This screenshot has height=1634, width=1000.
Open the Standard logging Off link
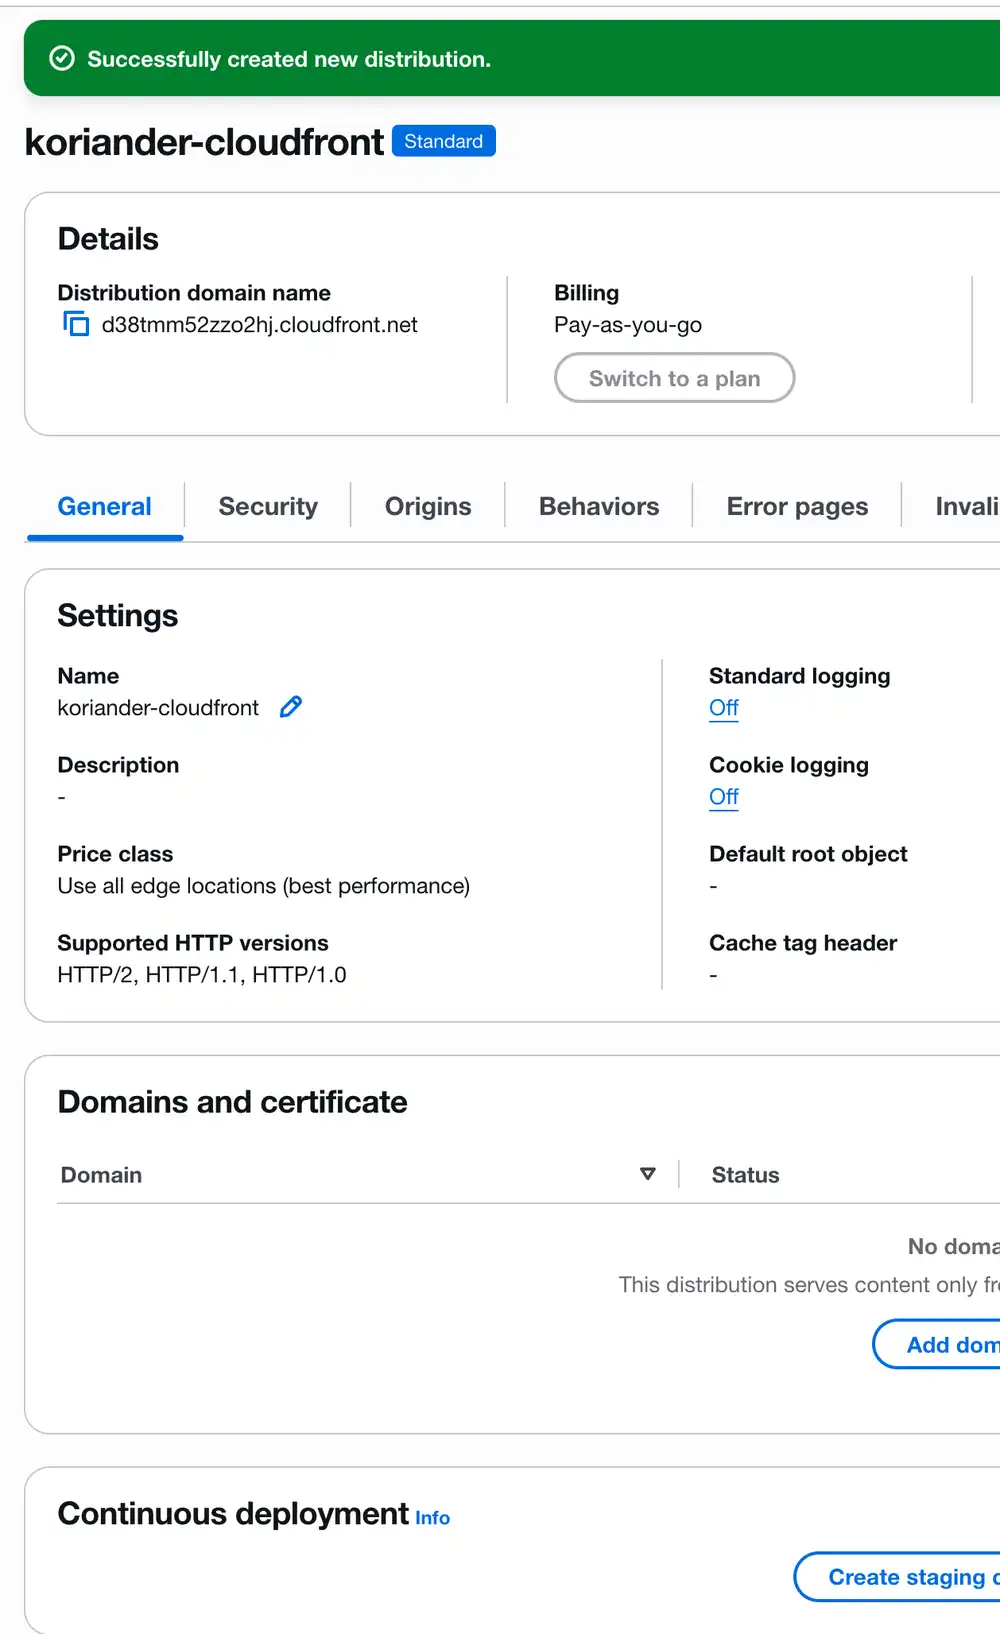[724, 708]
